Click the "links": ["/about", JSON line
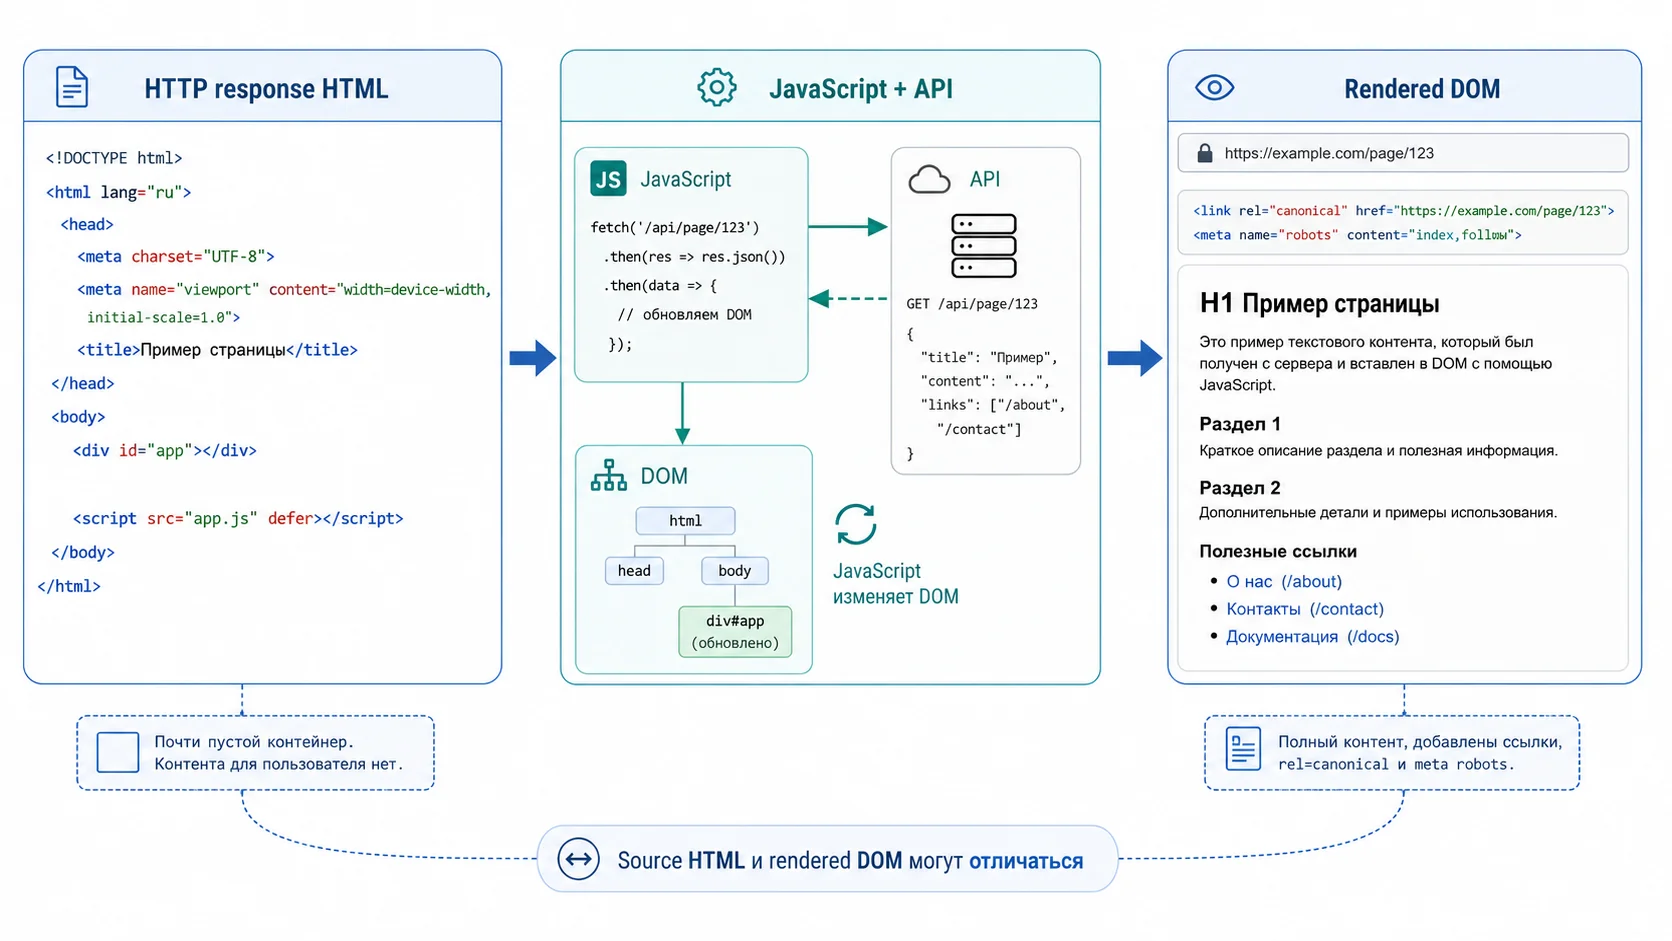This screenshot has width=1672, height=941. point(993,405)
